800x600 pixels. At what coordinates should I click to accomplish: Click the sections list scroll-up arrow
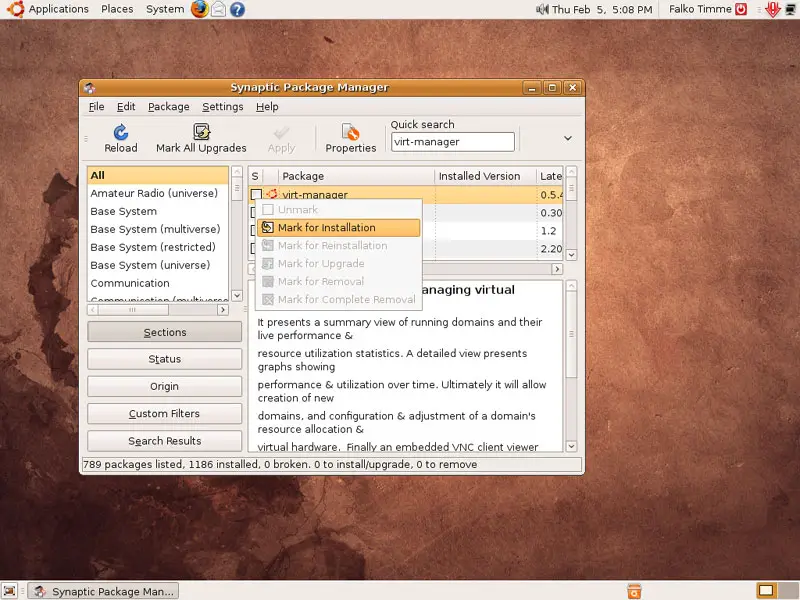pos(237,171)
